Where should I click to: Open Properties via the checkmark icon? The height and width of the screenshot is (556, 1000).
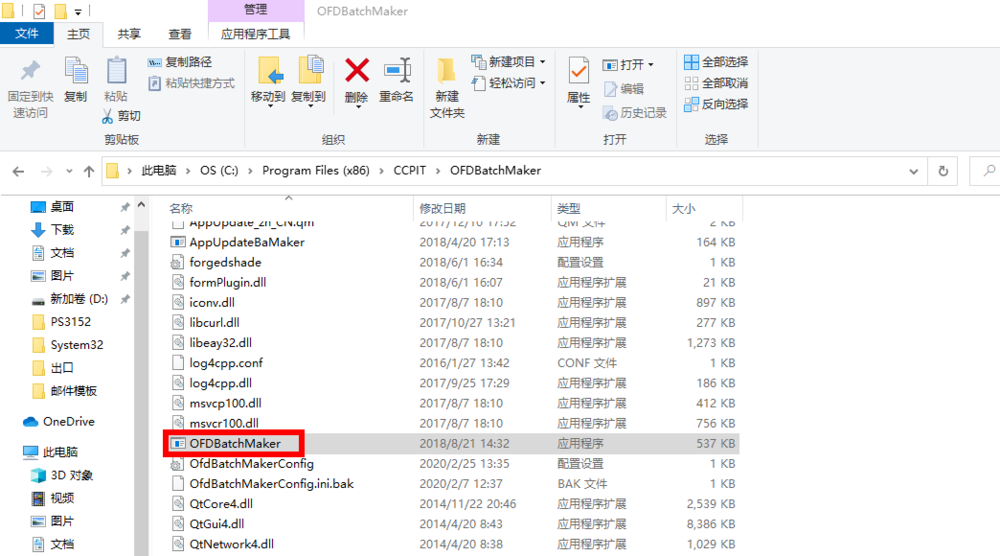click(x=578, y=72)
